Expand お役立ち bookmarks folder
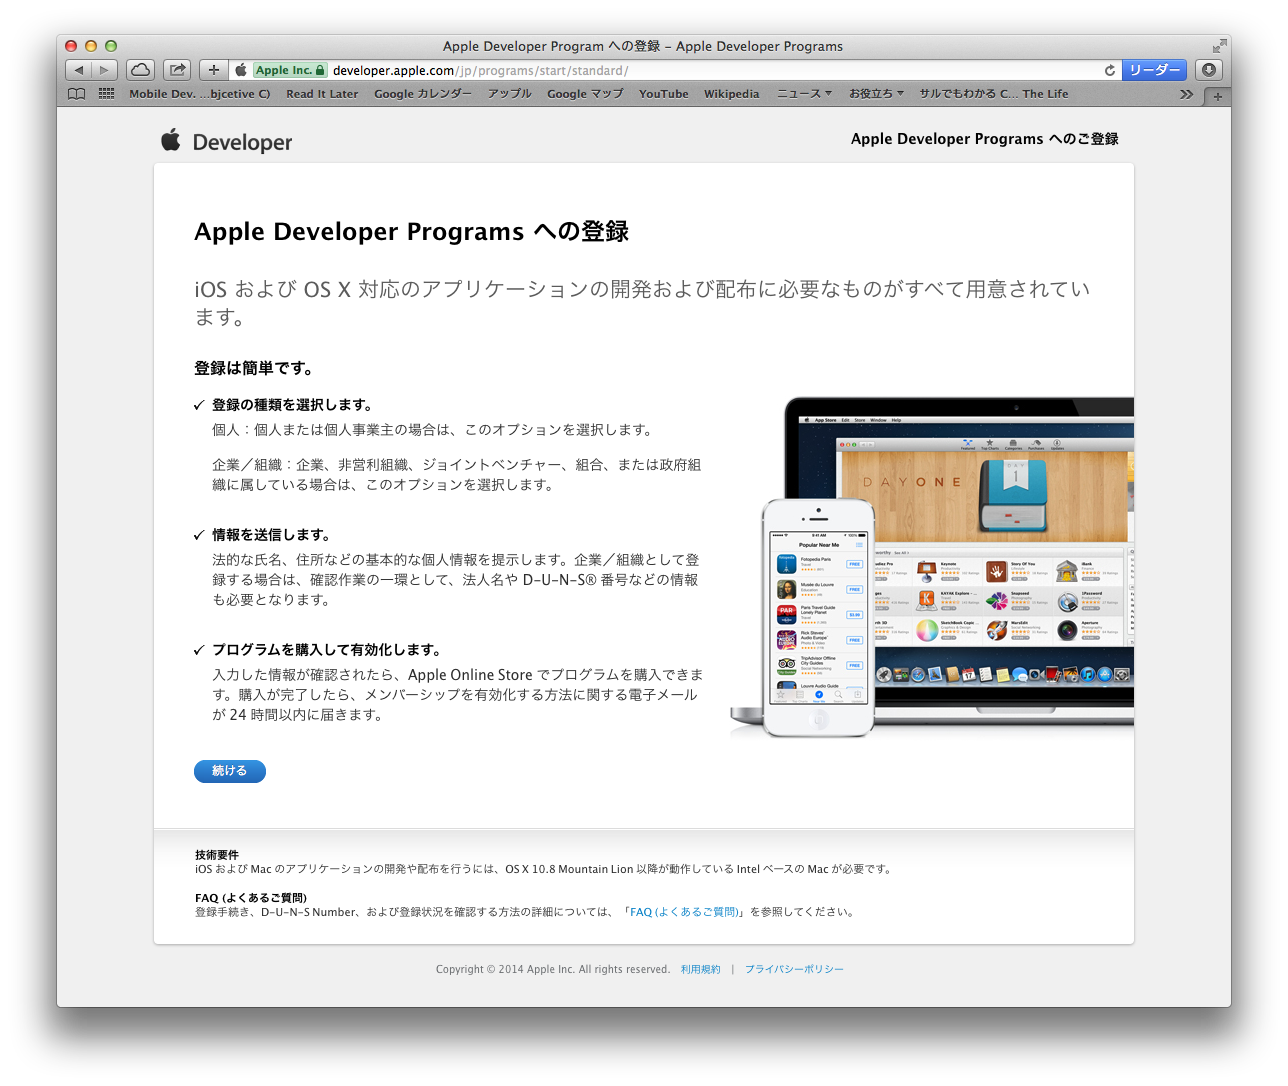The image size is (1288, 1086). coord(876,94)
